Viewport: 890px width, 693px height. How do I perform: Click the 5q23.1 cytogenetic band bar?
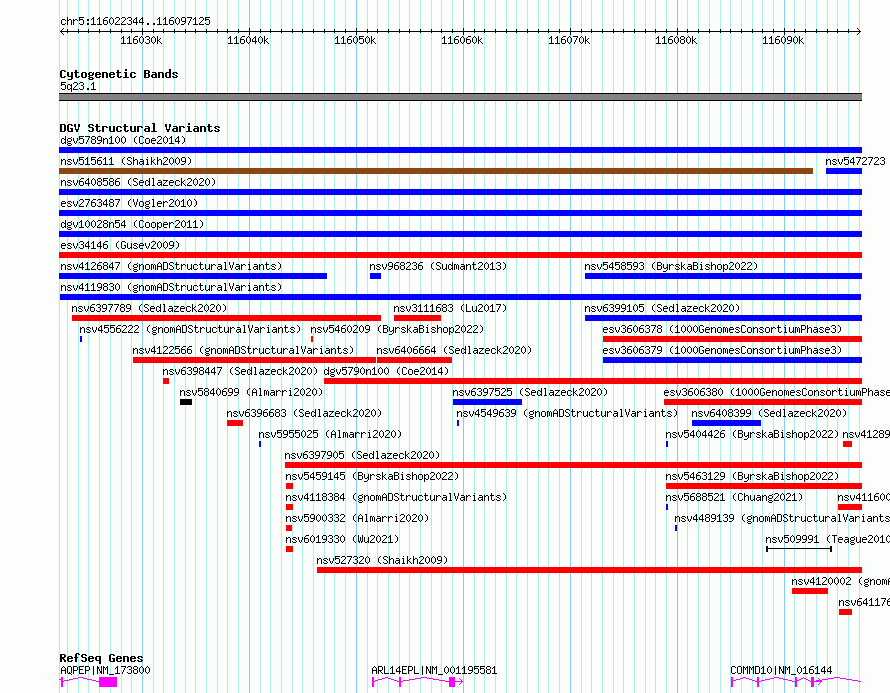(460, 97)
